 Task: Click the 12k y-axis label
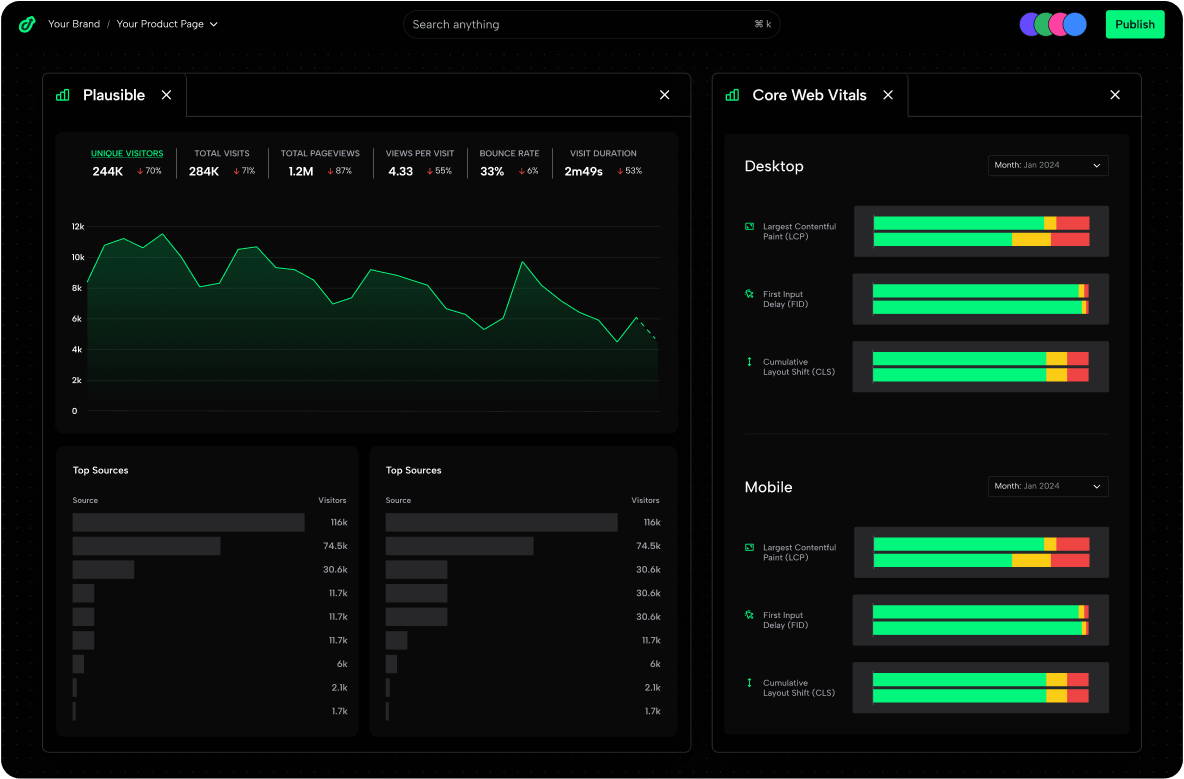point(78,226)
